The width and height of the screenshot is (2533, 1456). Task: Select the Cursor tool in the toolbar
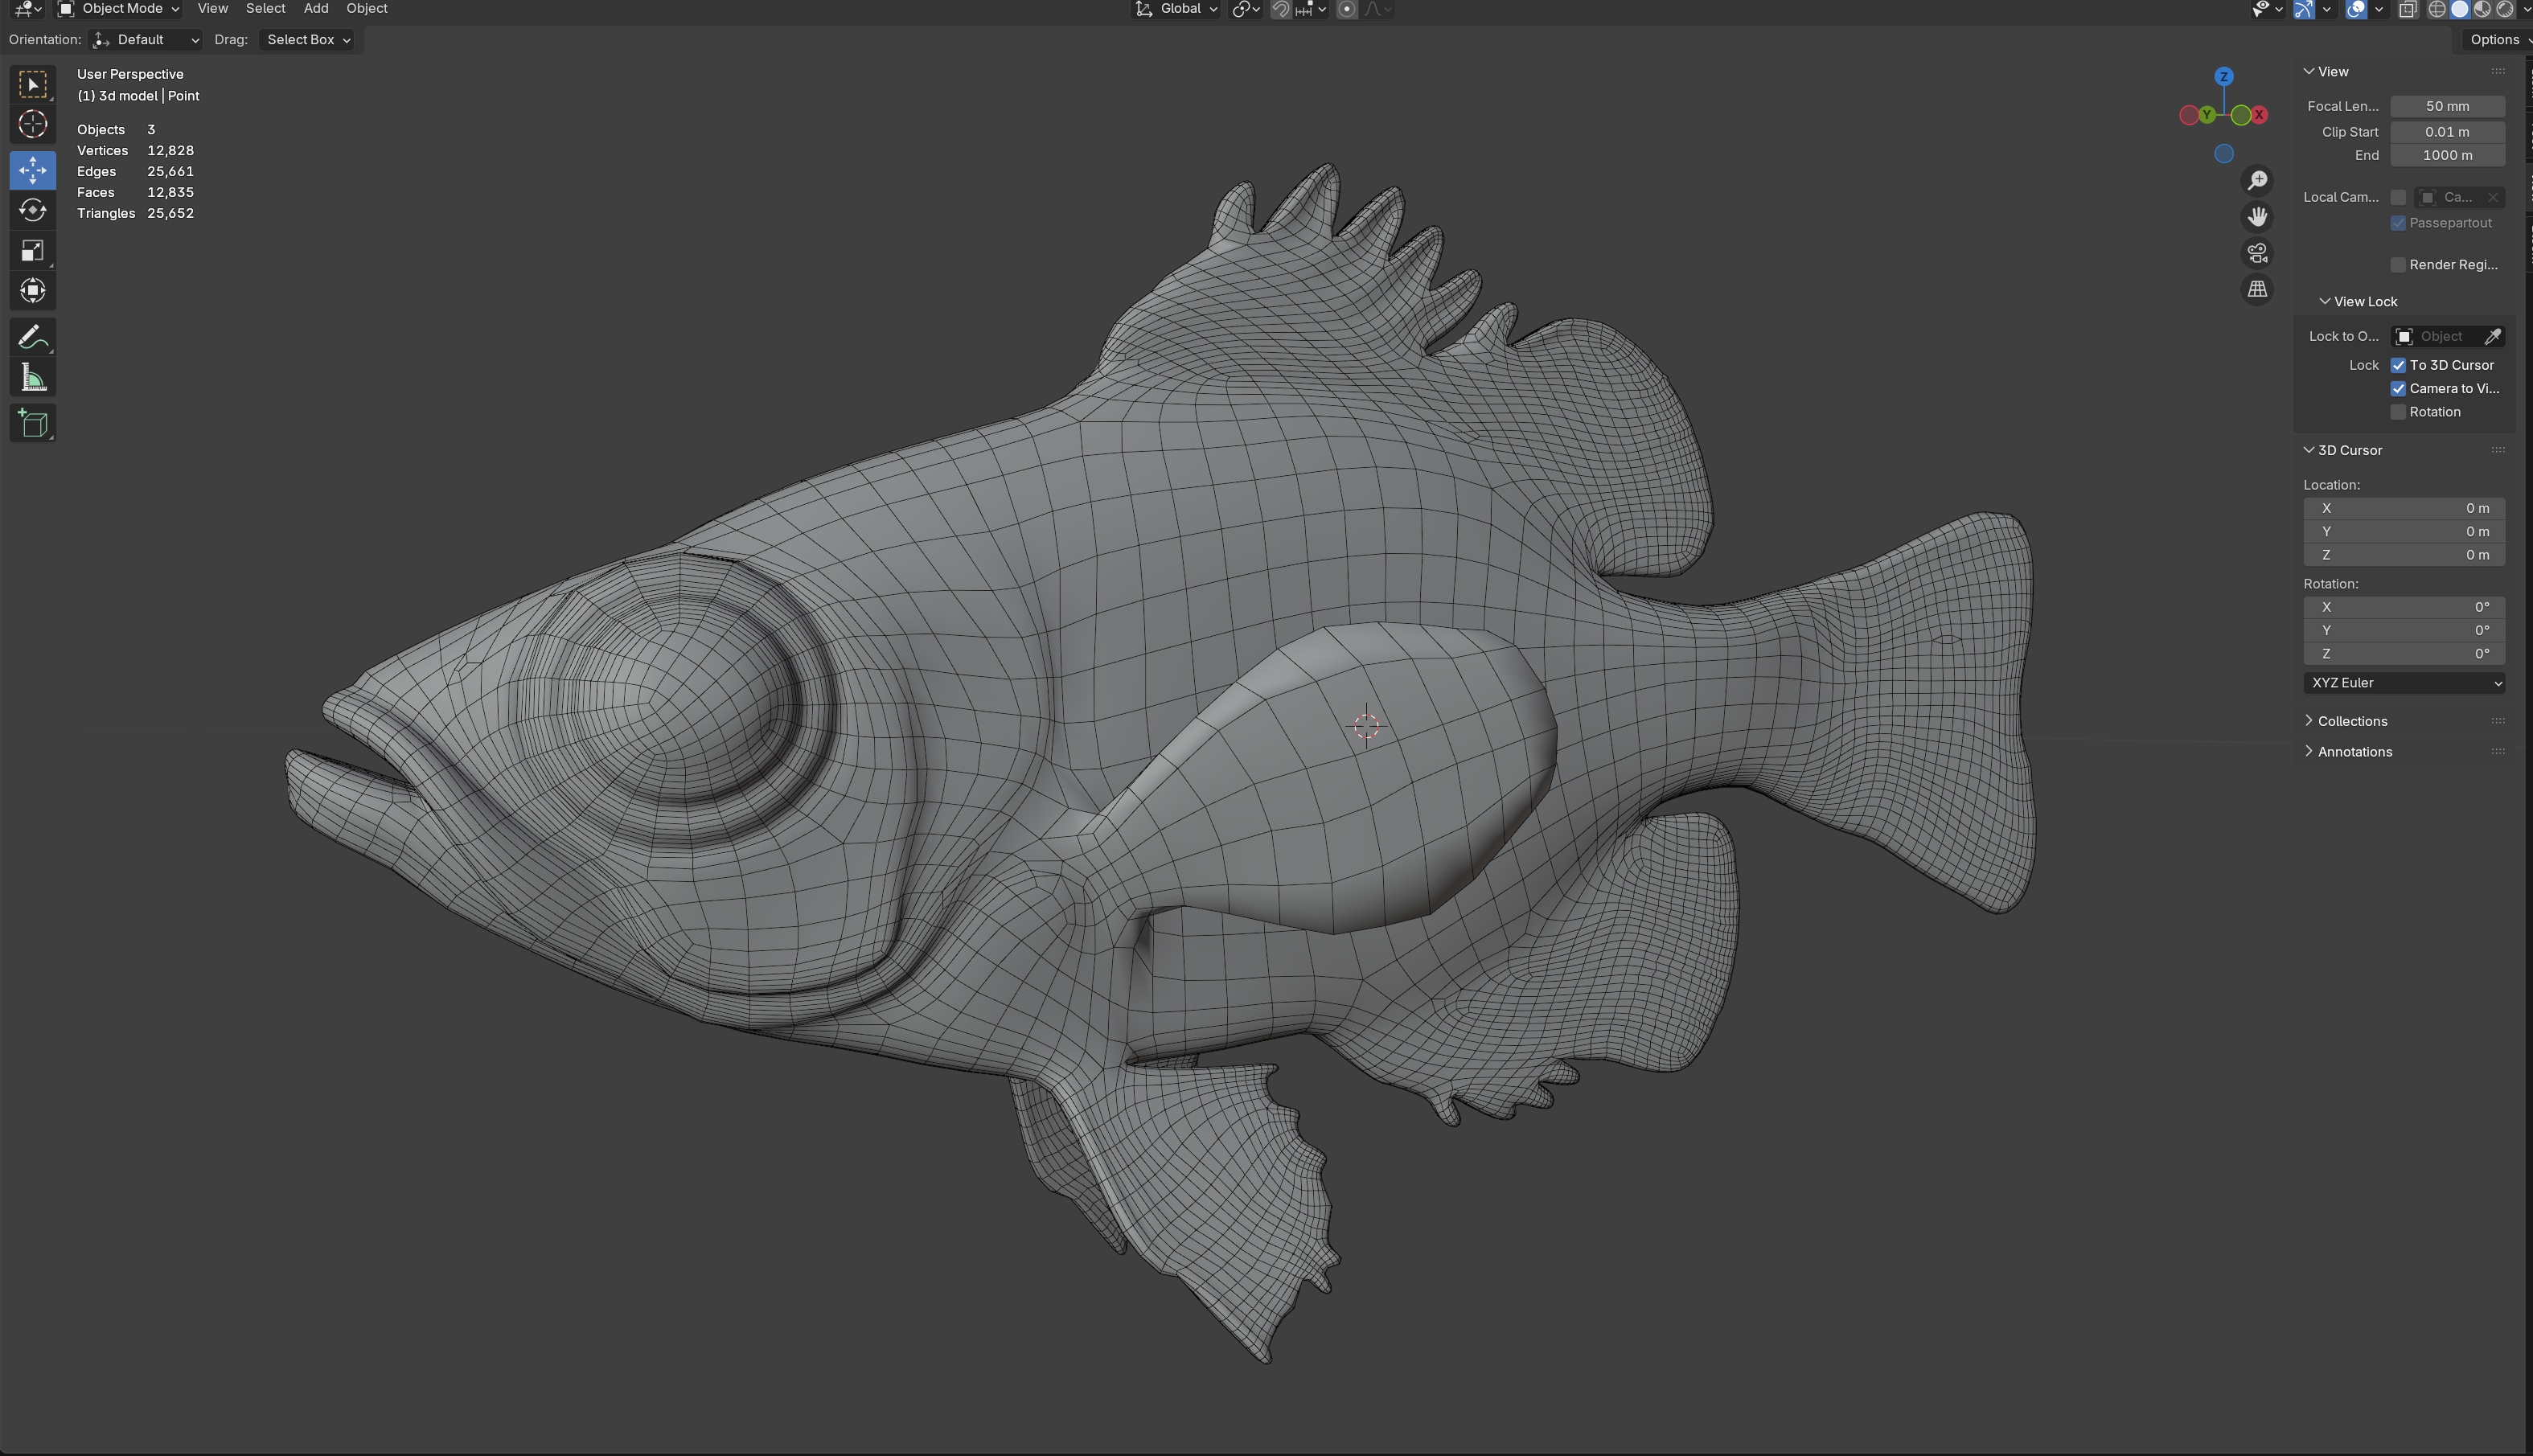coord(32,125)
